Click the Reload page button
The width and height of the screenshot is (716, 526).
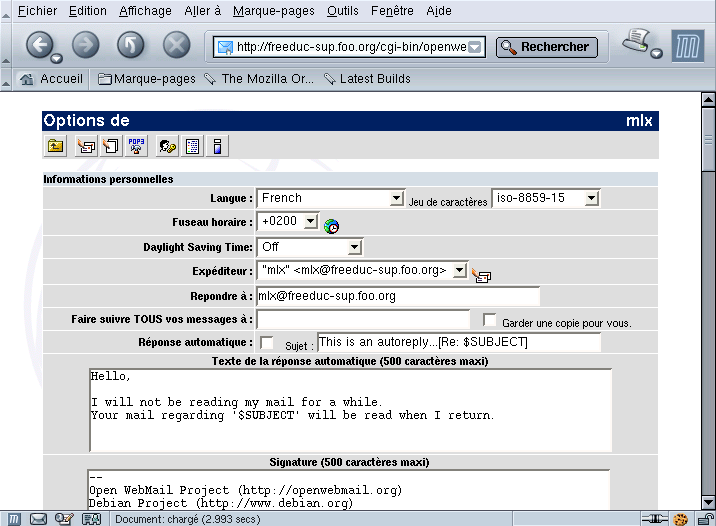pyautogui.click(x=130, y=45)
